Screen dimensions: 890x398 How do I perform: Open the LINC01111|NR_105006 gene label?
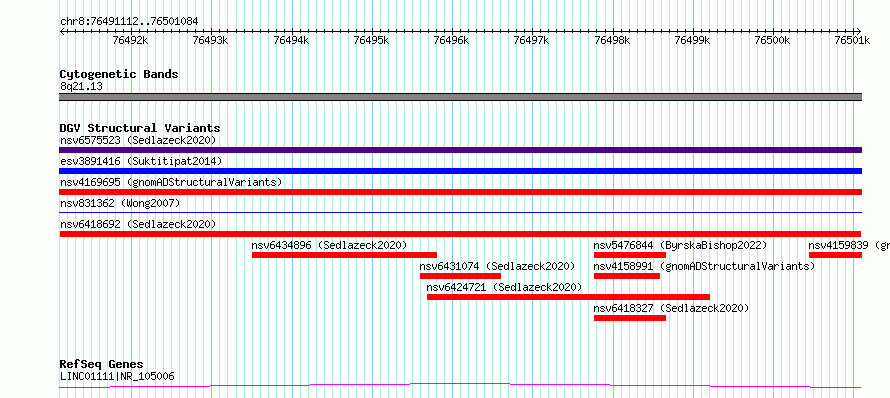117,376
